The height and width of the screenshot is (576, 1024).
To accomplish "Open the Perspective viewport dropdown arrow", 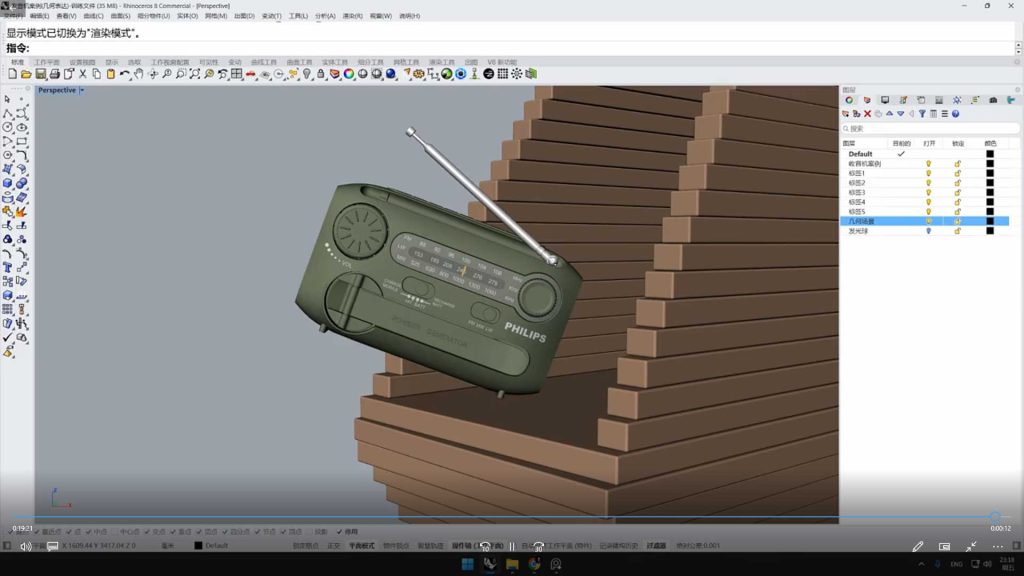I will tap(82, 90).
